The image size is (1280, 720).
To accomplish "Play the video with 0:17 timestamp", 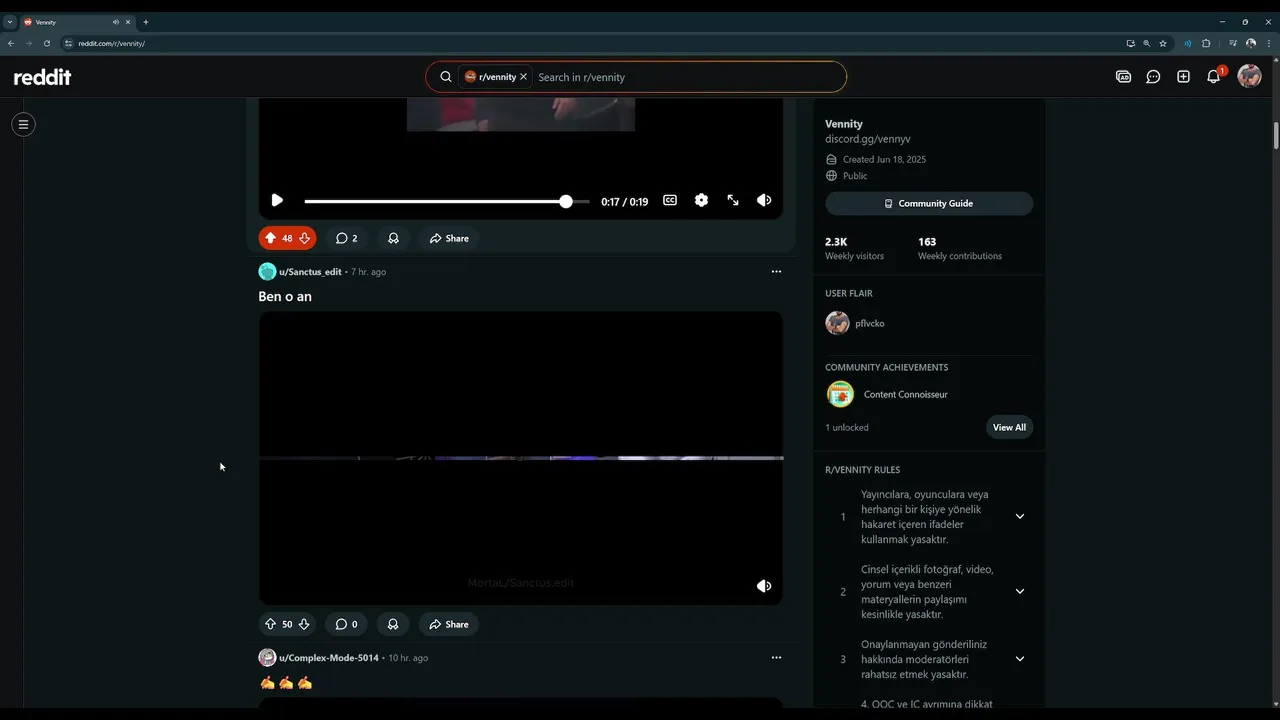I will [x=277, y=200].
